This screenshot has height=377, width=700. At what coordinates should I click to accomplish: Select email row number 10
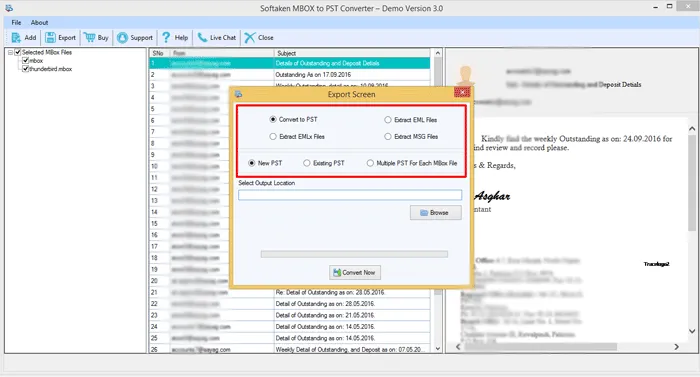click(x=190, y=166)
